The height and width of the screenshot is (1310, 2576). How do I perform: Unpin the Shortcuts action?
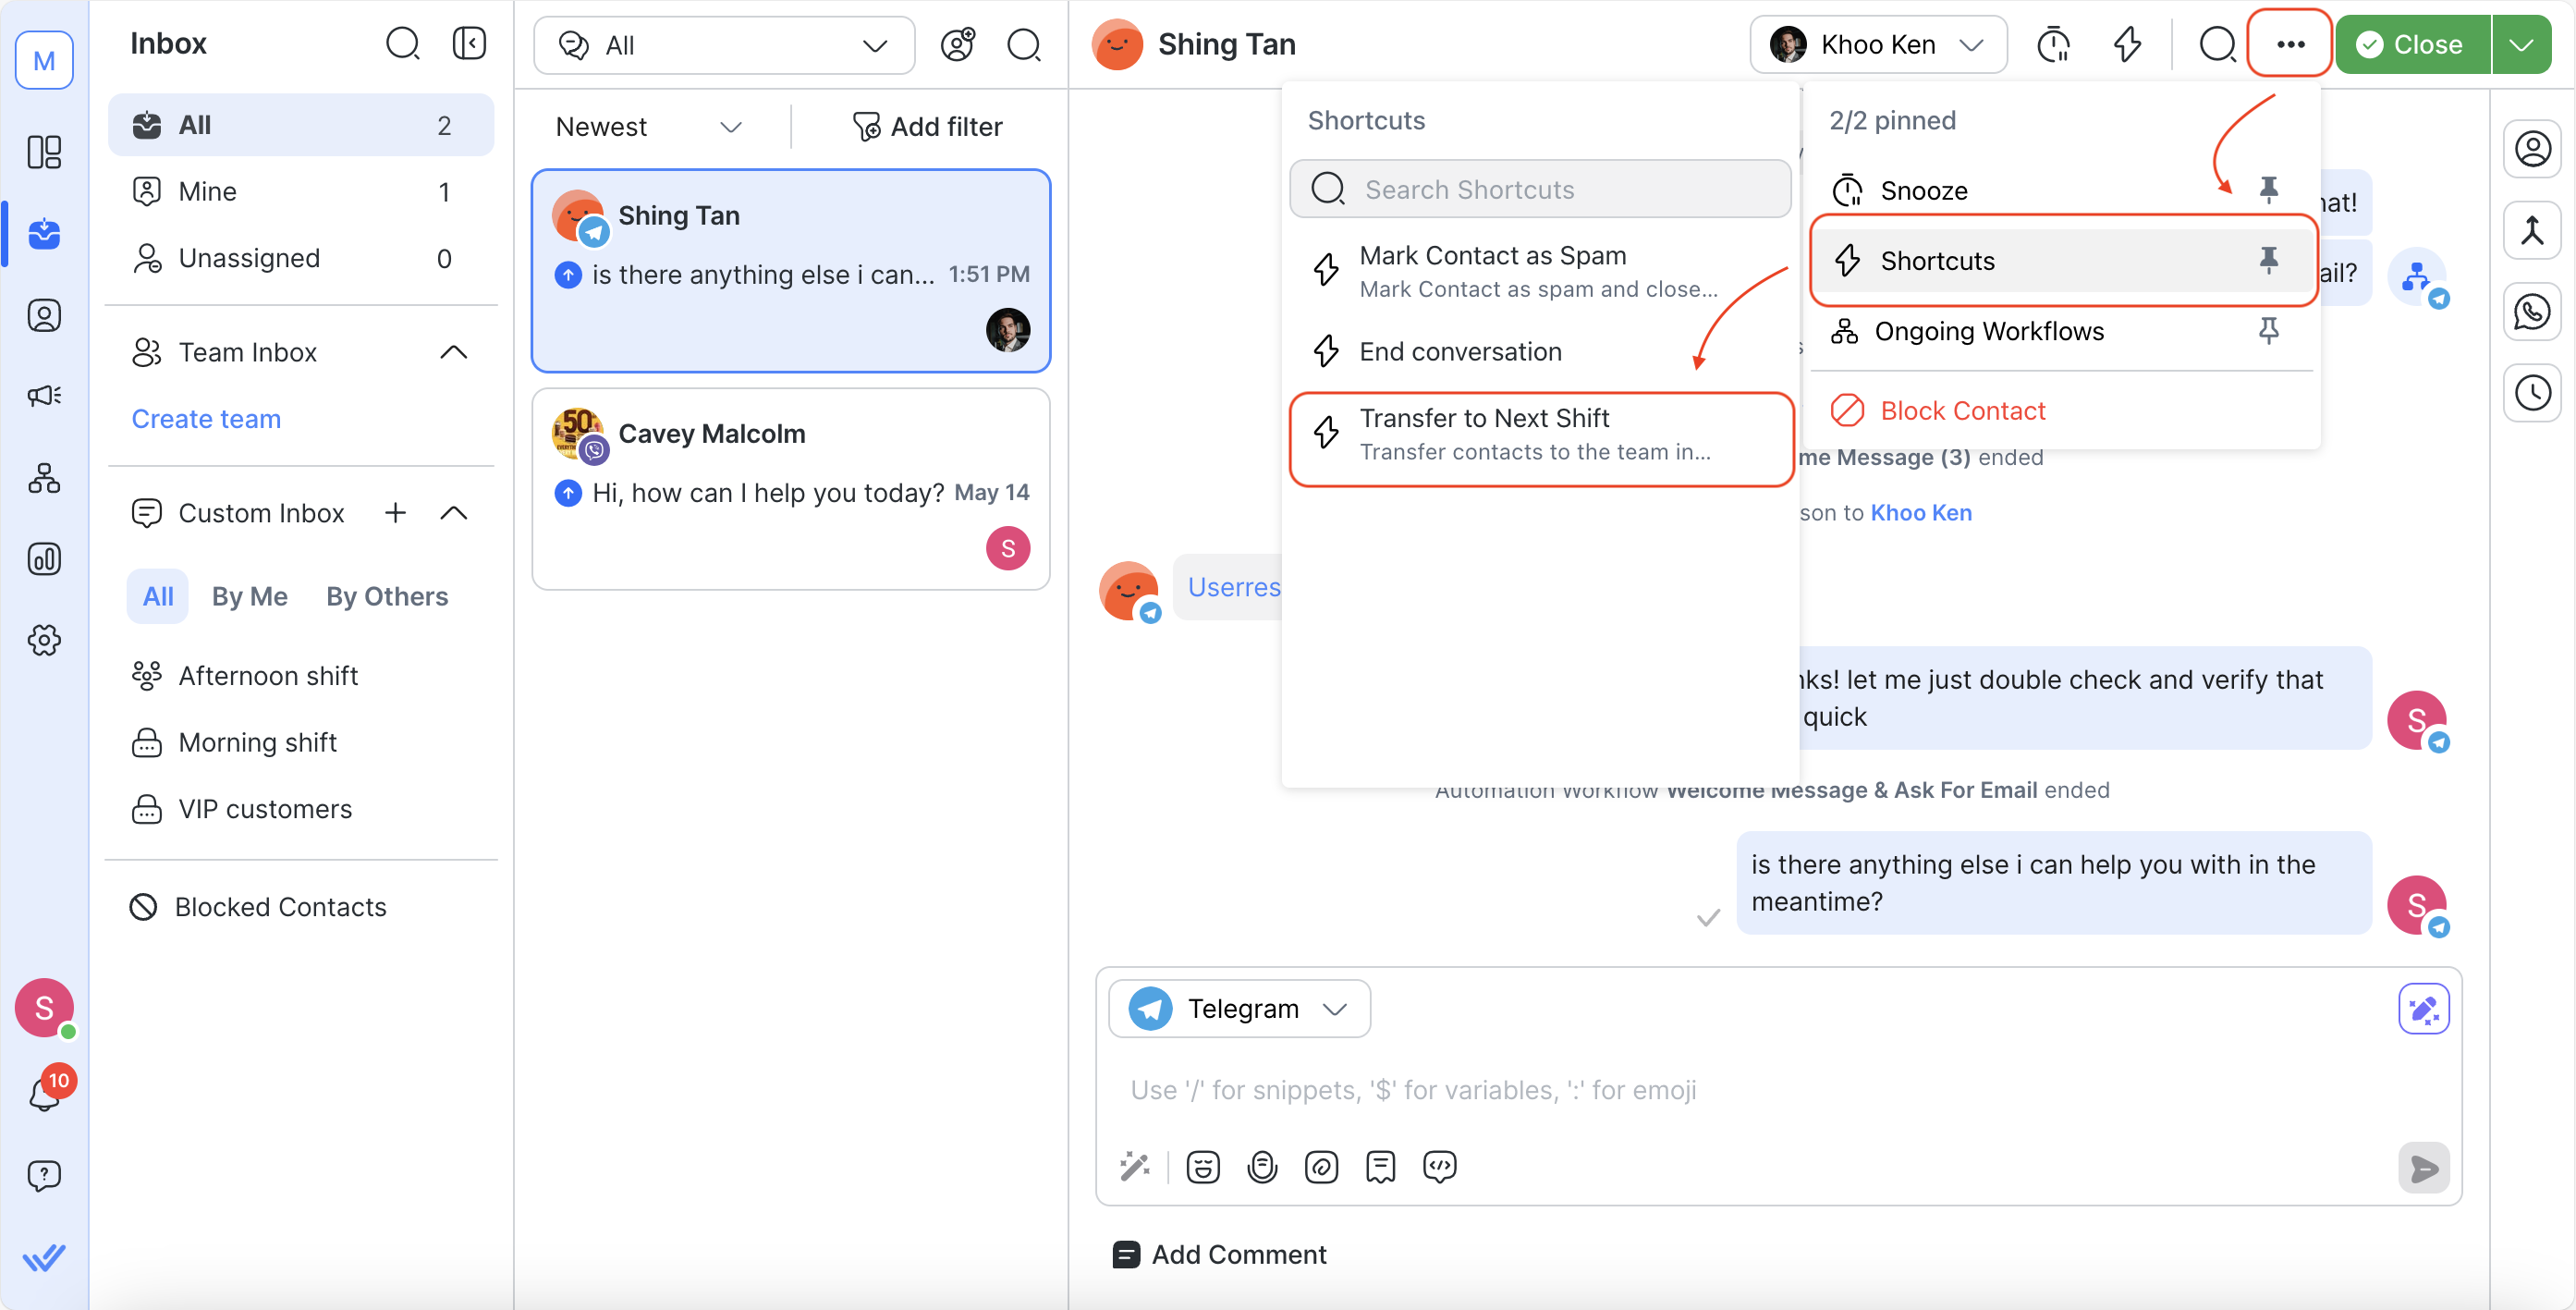point(2268,260)
